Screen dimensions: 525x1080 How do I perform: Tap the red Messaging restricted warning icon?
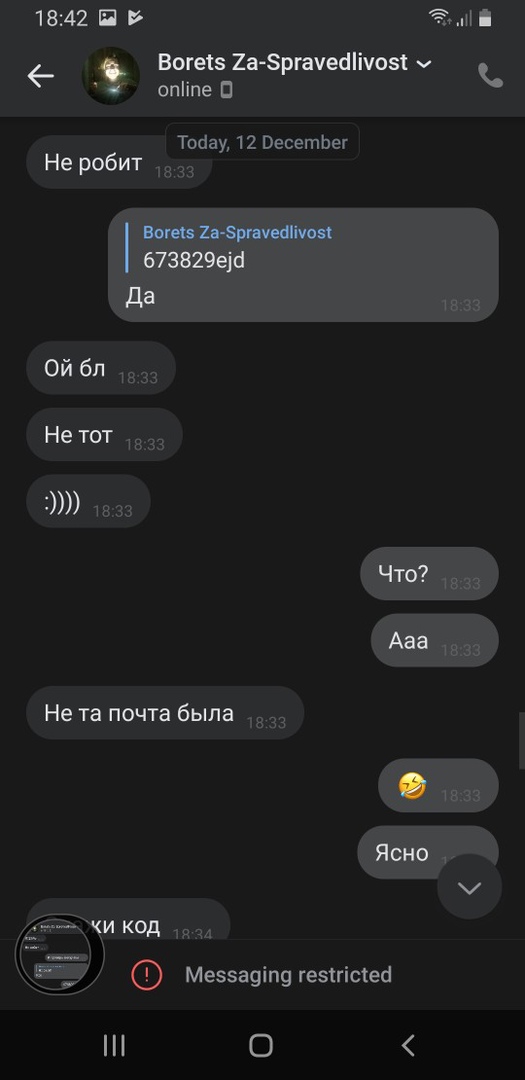(147, 975)
